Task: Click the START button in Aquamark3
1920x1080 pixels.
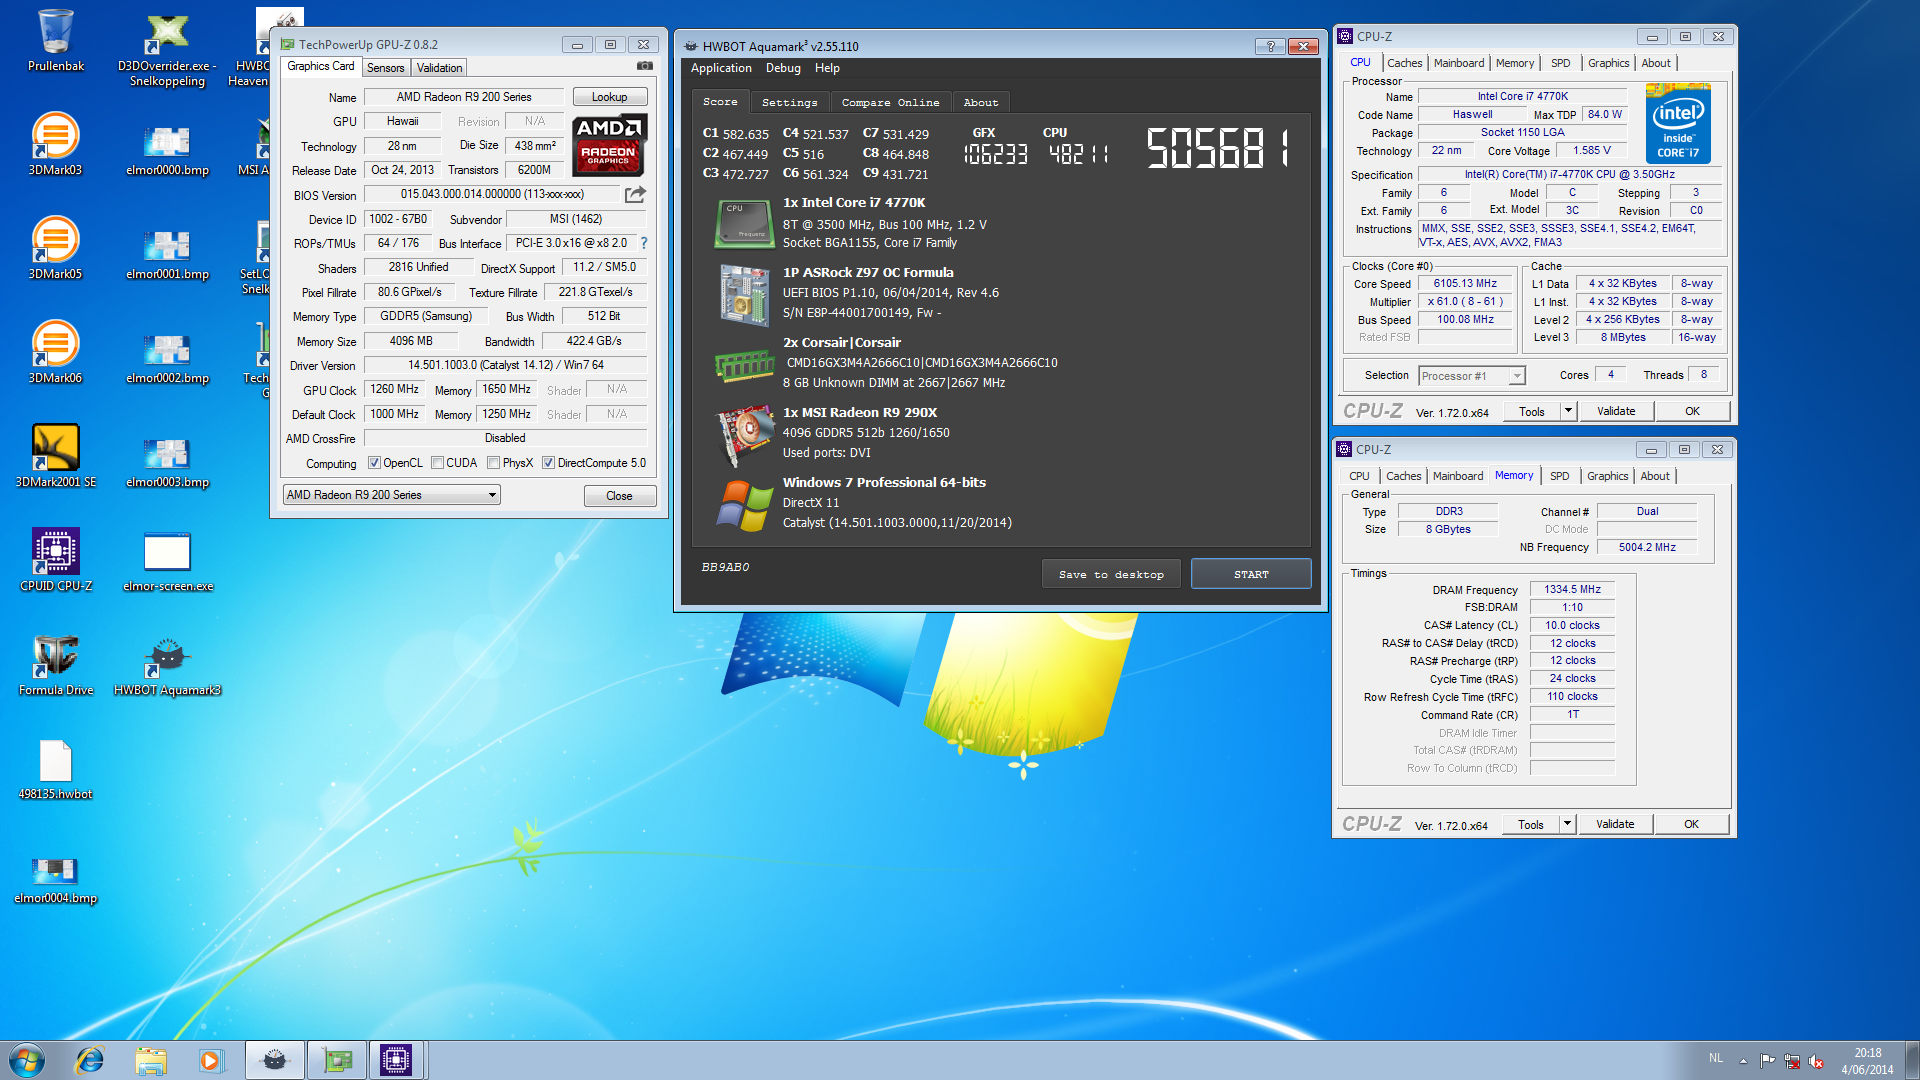Action: [x=1251, y=574]
